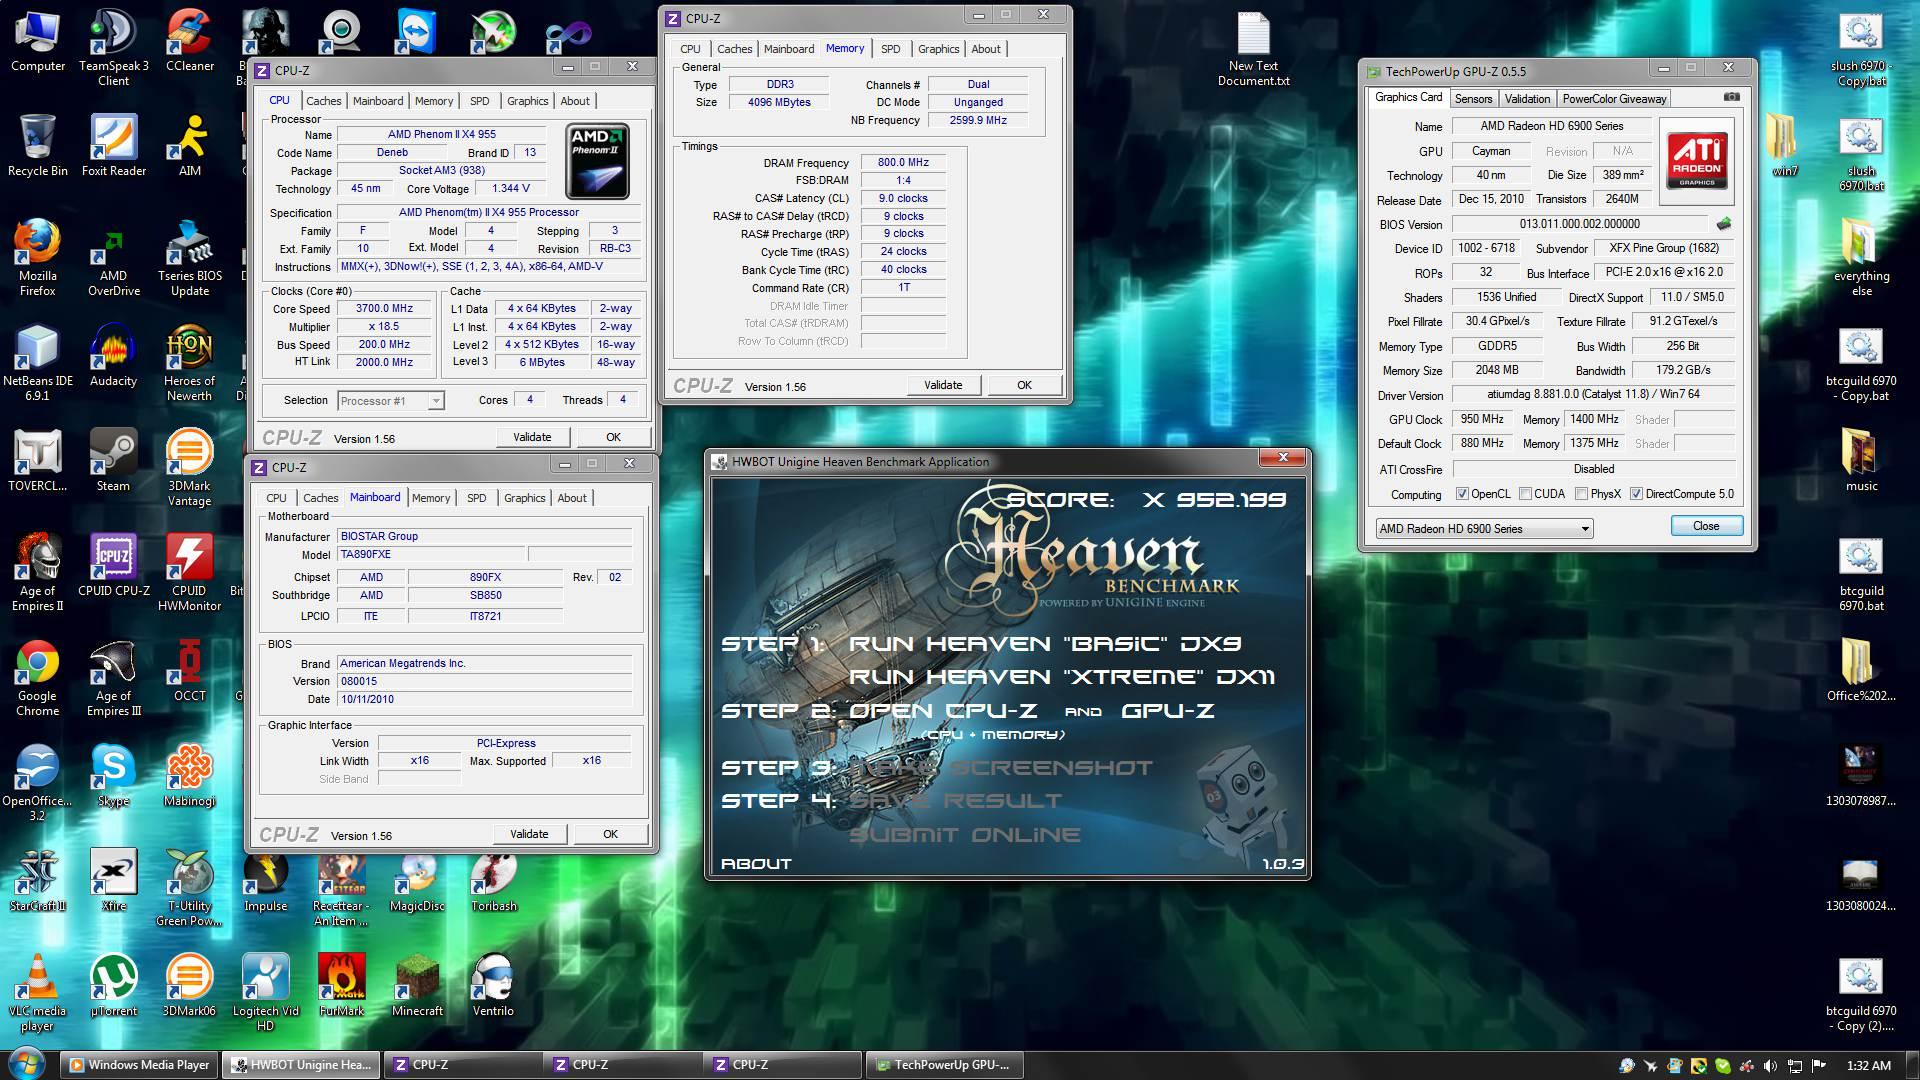The width and height of the screenshot is (1920, 1080).
Task: Launch 3DMark Vantage shortcut
Action: tap(189, 468)
